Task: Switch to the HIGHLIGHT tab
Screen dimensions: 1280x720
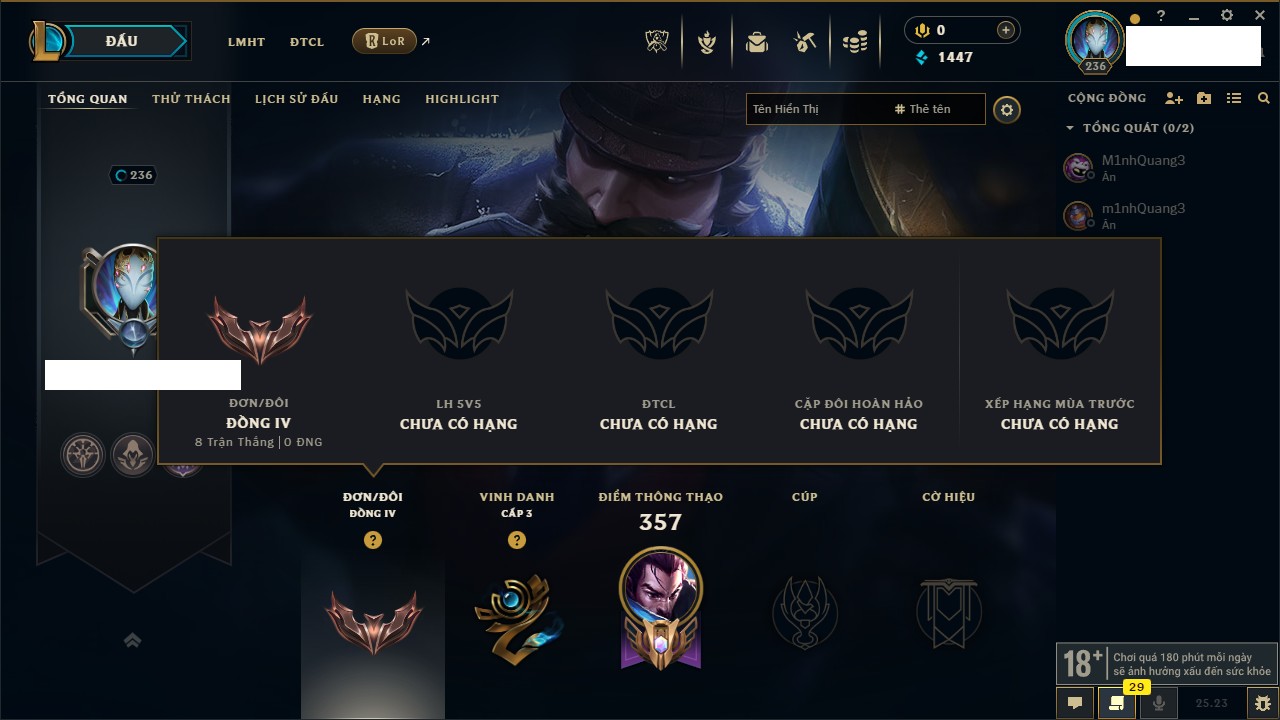Action: [462, 99]
